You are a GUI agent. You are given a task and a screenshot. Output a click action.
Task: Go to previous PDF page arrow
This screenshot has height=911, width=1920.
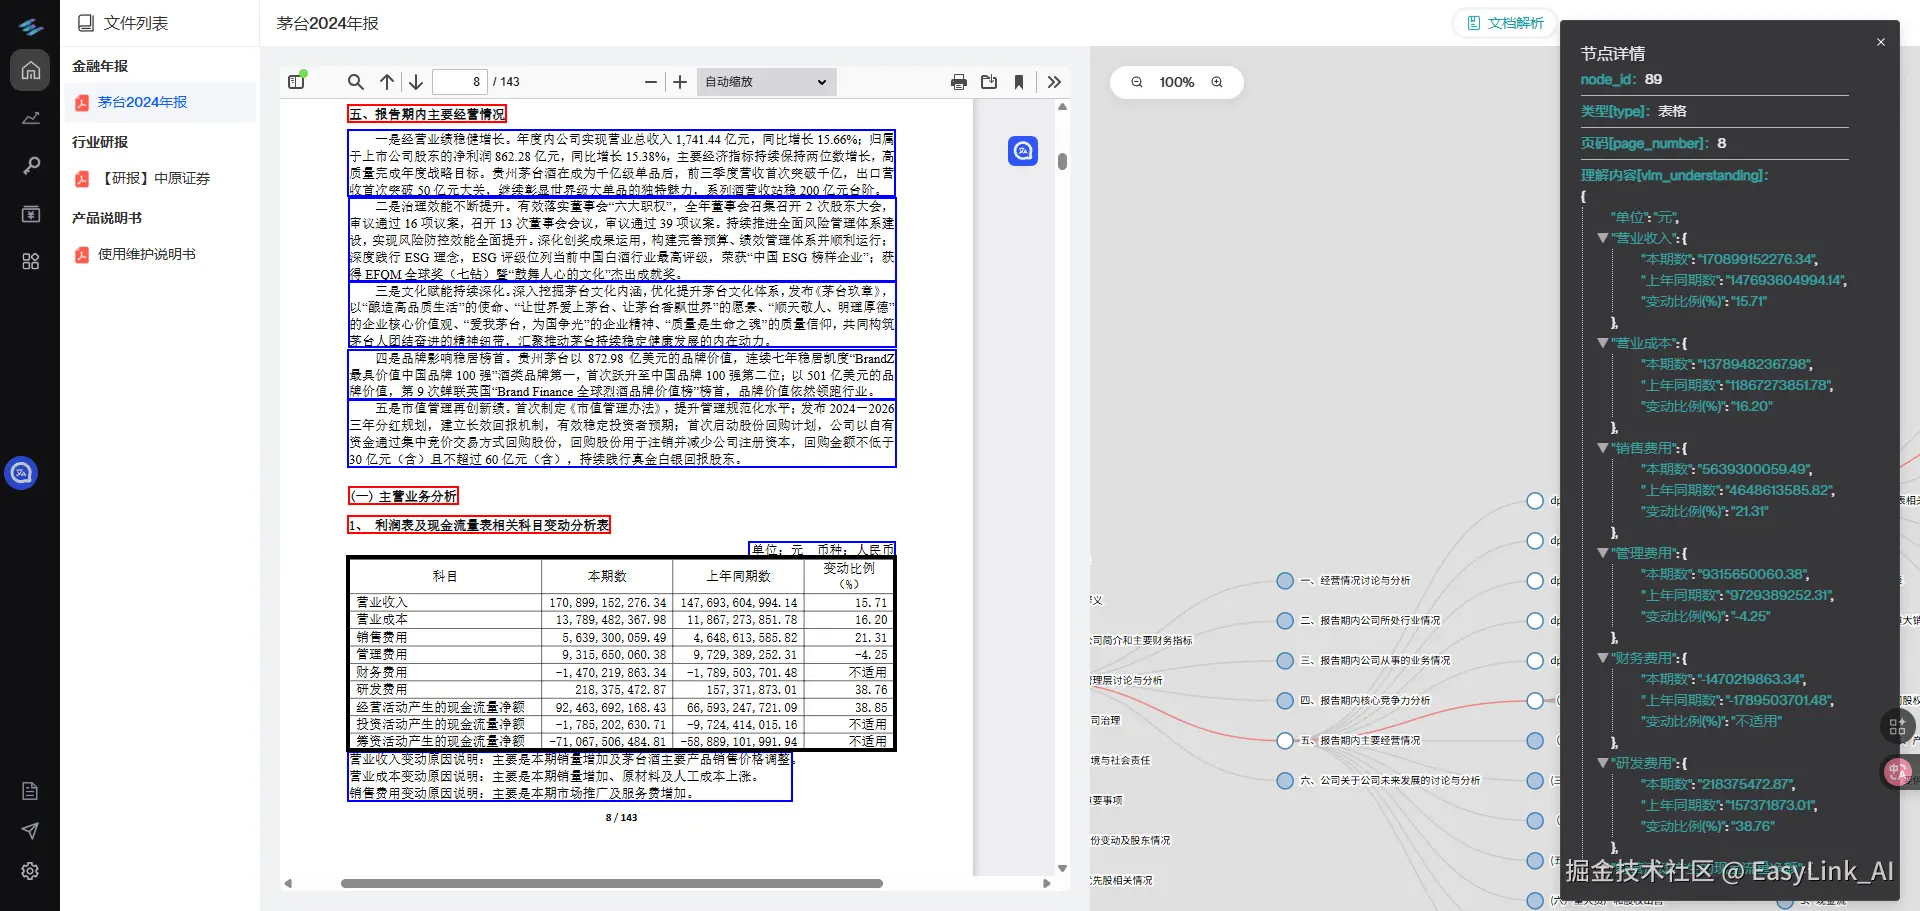(x=387, y=82)
